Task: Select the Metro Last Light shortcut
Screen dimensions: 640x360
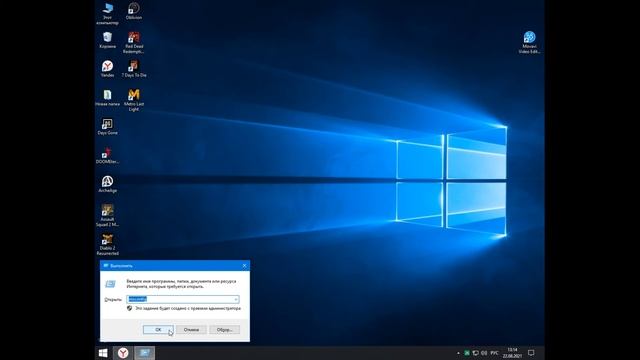Action: click(x=133, y=100)
